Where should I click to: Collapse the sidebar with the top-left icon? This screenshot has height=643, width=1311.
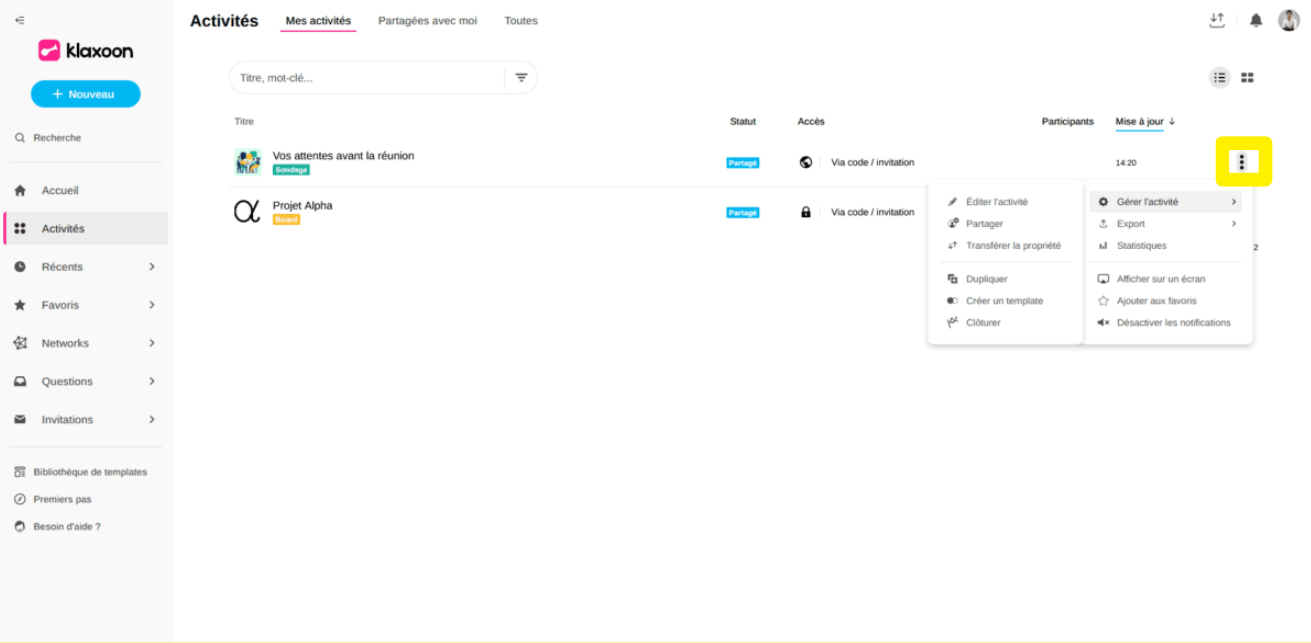point(20,20)
